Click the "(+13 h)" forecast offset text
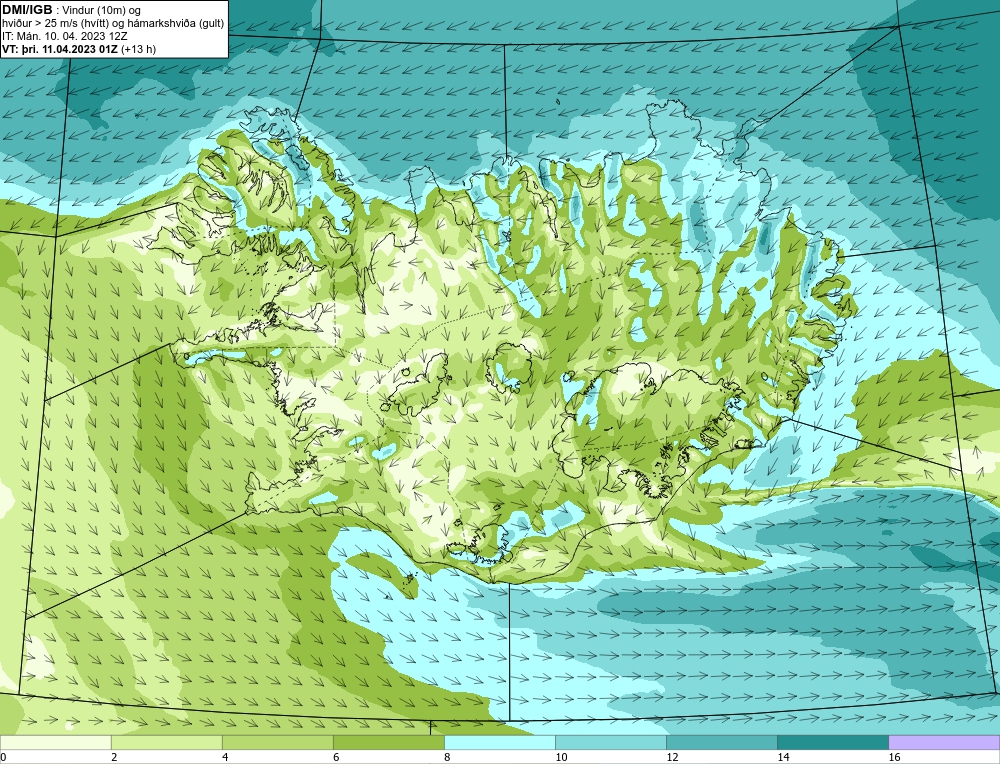This screenshot has height=764, width=1000. [x=138, y=49]
